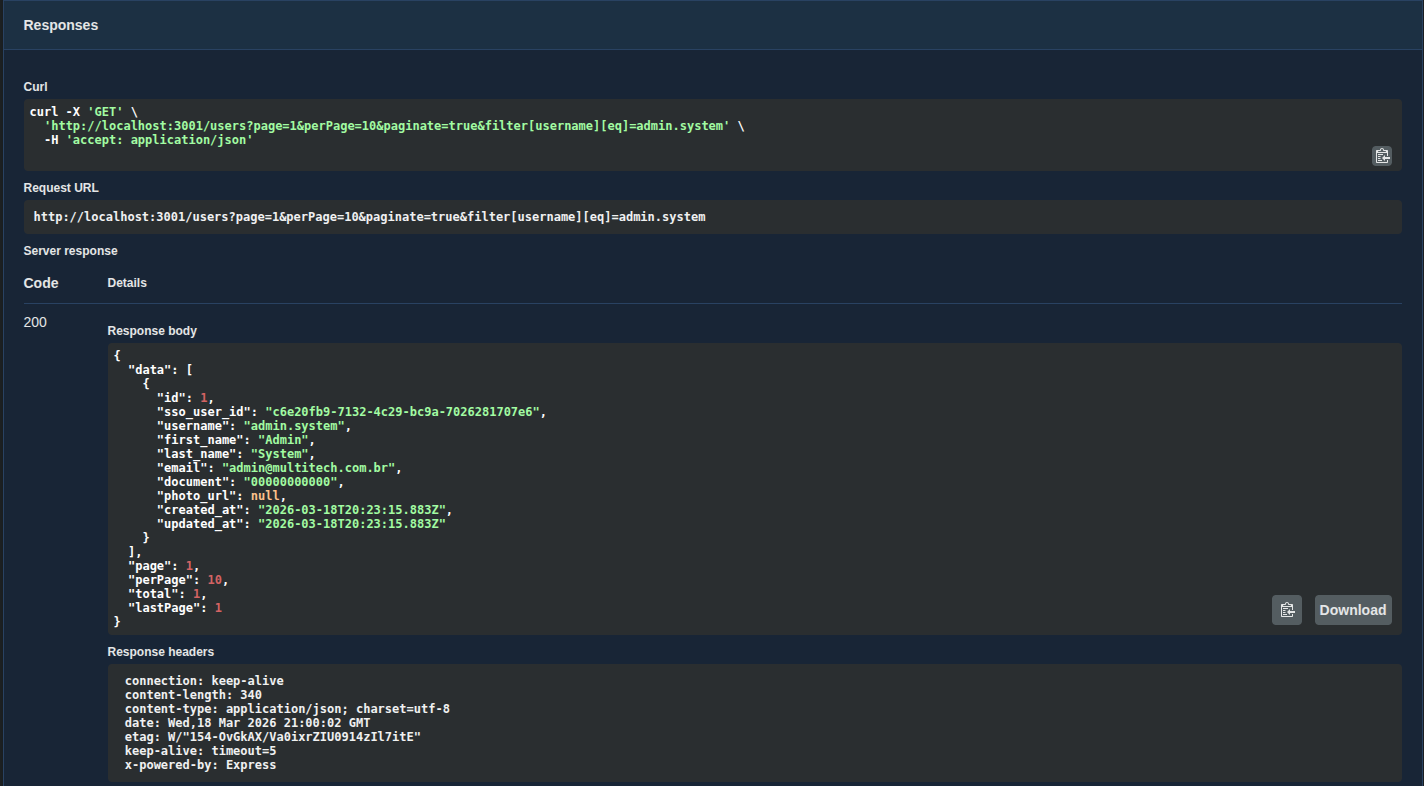Click the Request URL text field
Screen dimensions: 1424x786
[712, 217]
